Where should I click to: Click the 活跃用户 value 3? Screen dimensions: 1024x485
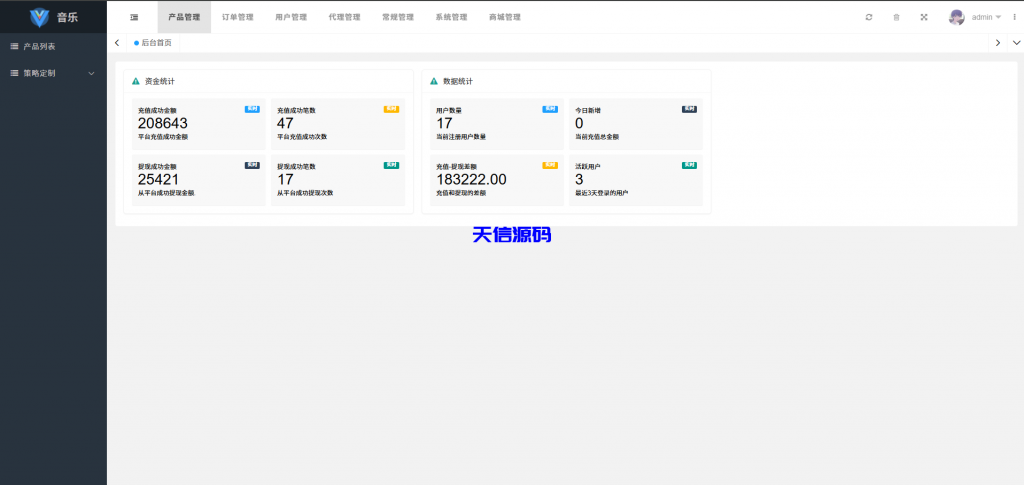[579, 180]
